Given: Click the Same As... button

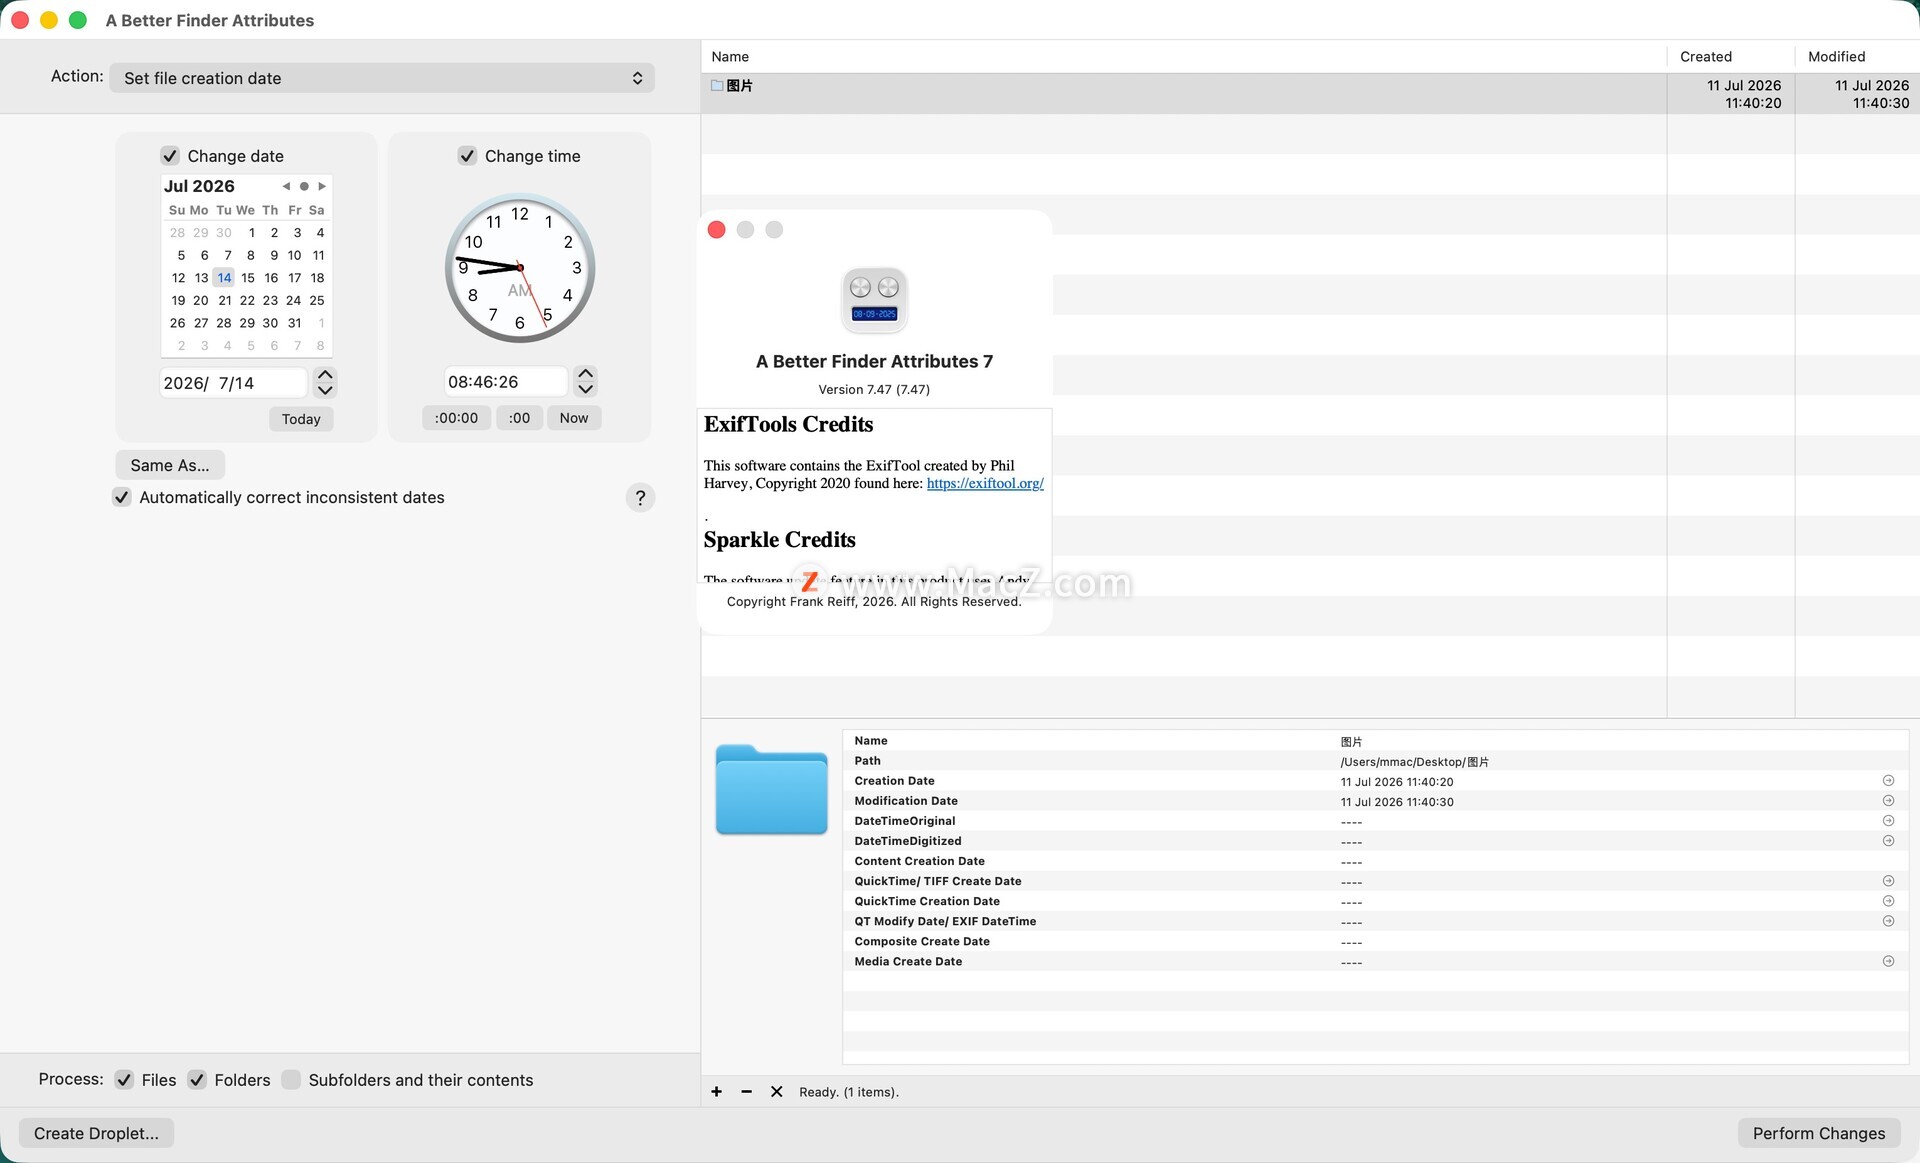Looking at the screenshot, I should [x=170, y=465].
